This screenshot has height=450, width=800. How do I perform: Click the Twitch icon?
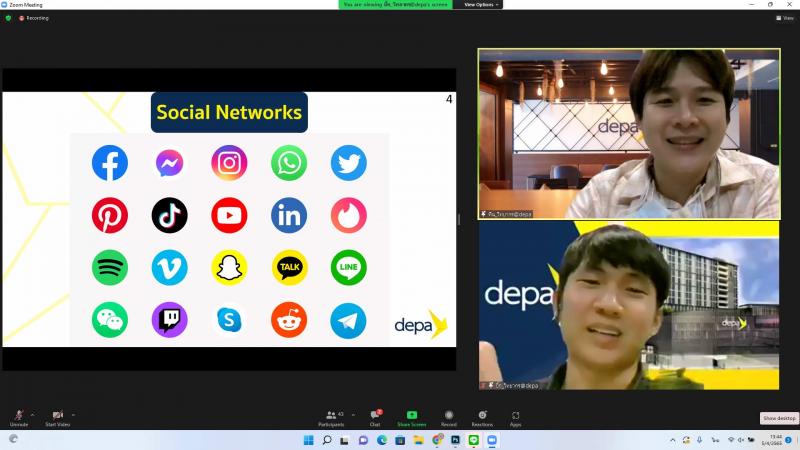pyautogui.click(x=169, y=320)
